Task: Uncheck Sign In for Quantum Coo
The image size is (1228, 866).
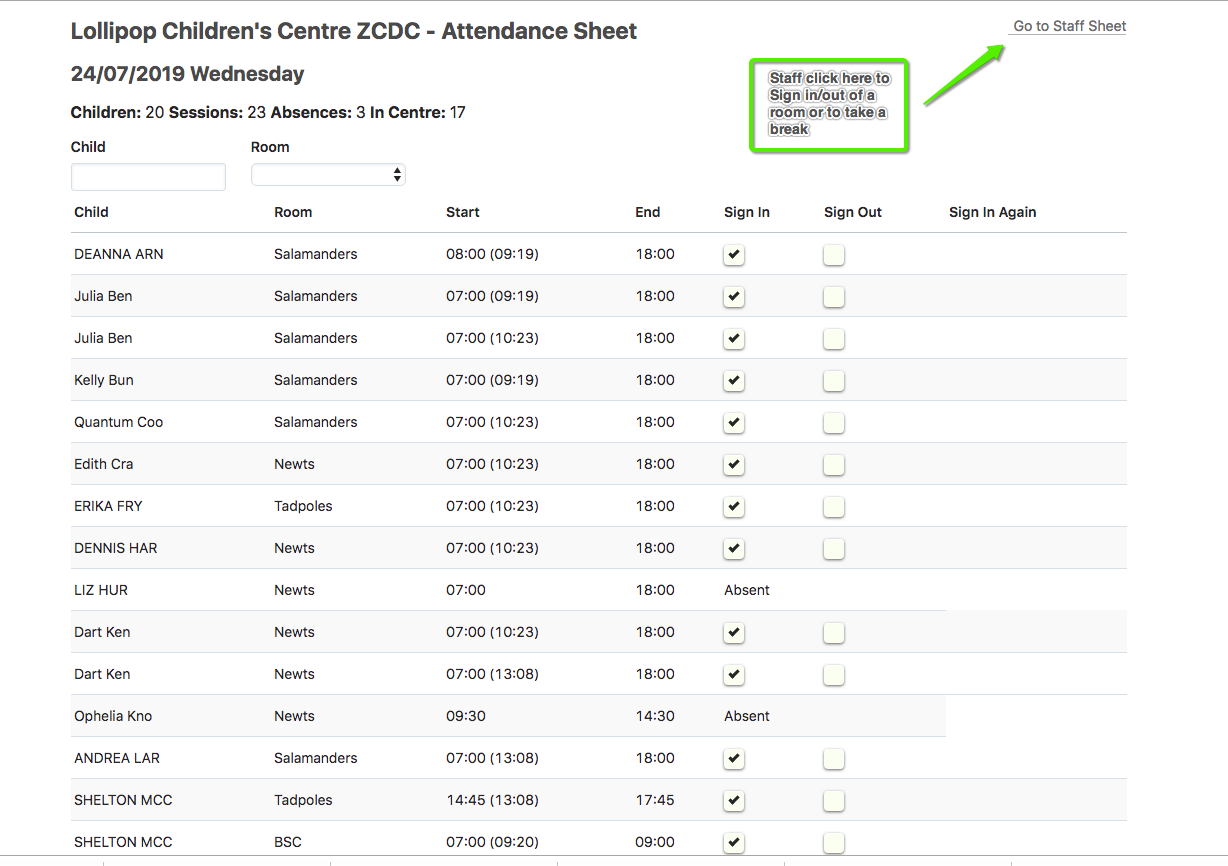Action: coord(734,423)
